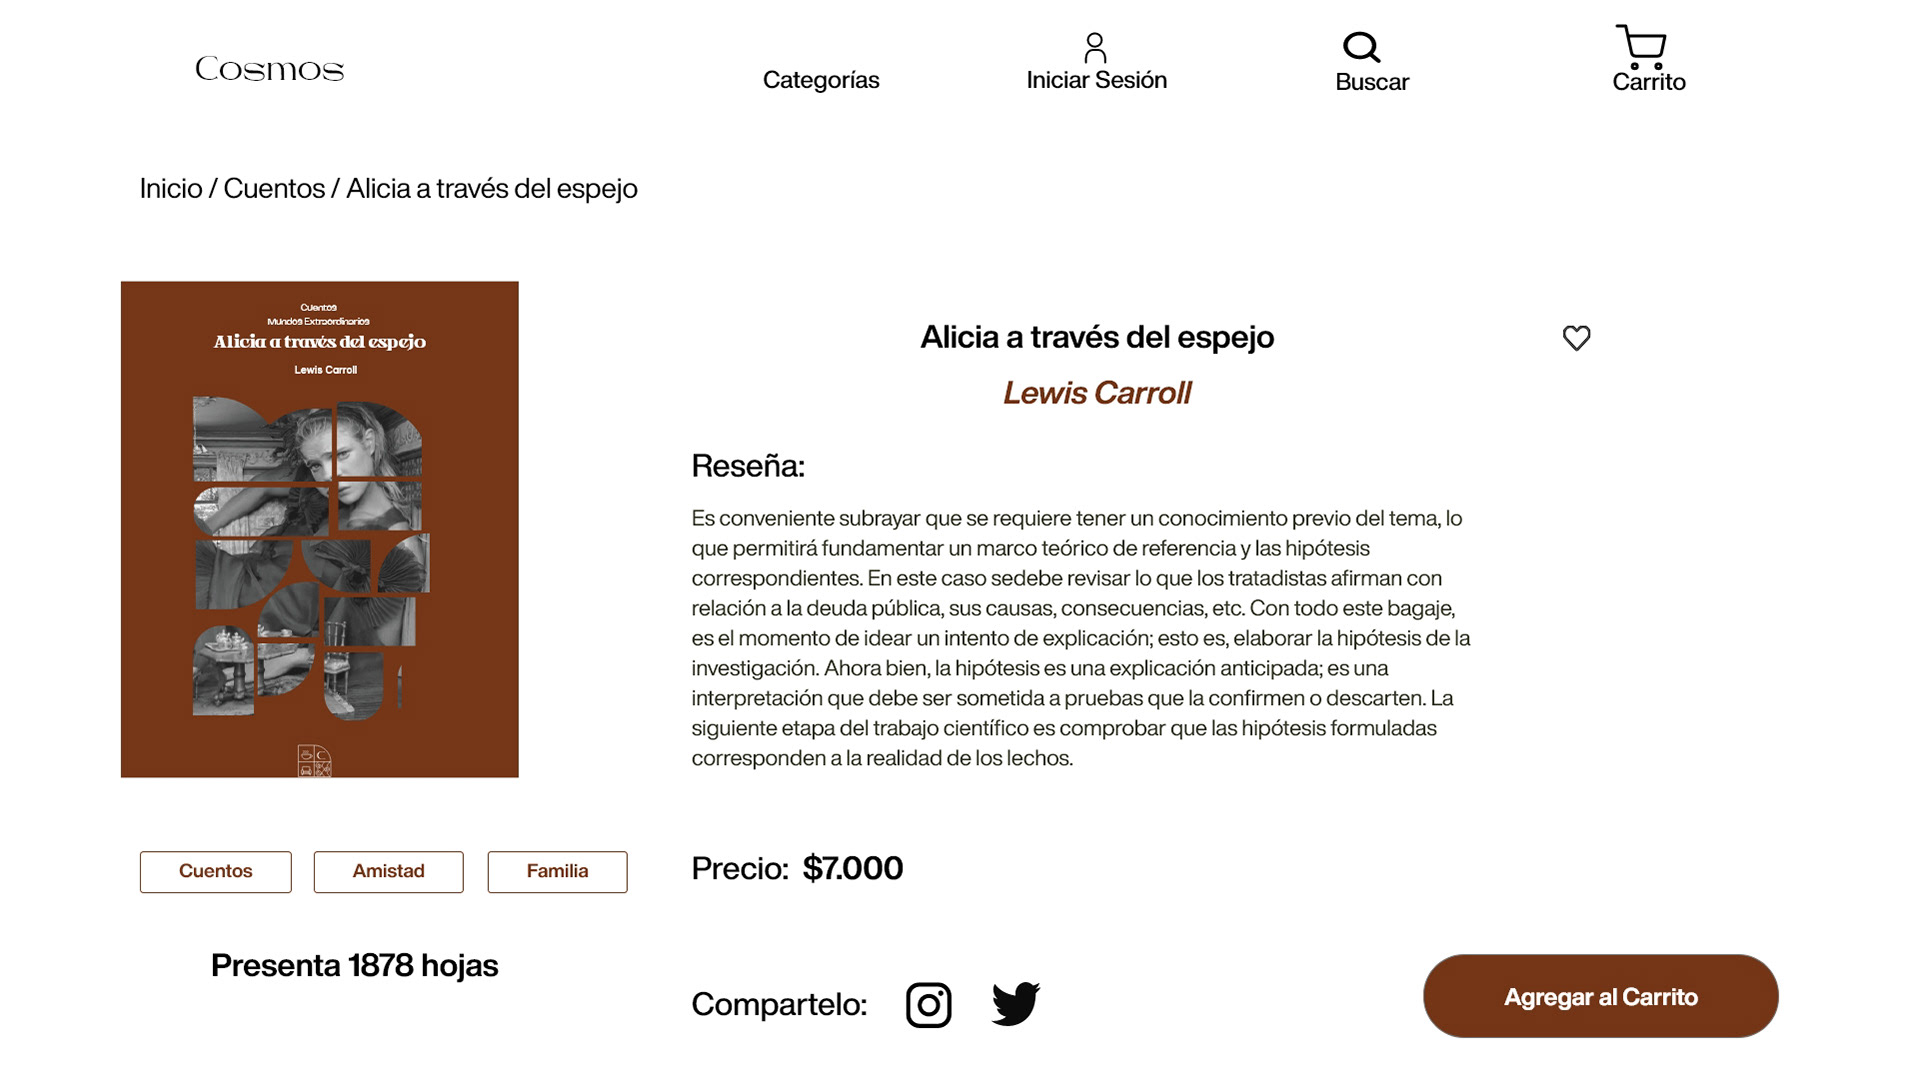Image resolution: width=1920 pixels, height=1083 pixels.
Task: Select the Amistad tag button
Action: point(389,872)
